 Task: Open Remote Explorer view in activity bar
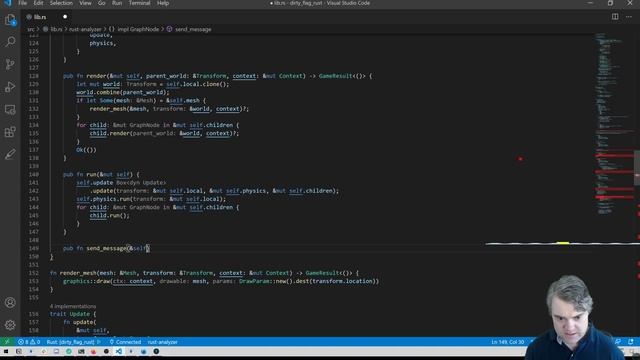[10, 109]
